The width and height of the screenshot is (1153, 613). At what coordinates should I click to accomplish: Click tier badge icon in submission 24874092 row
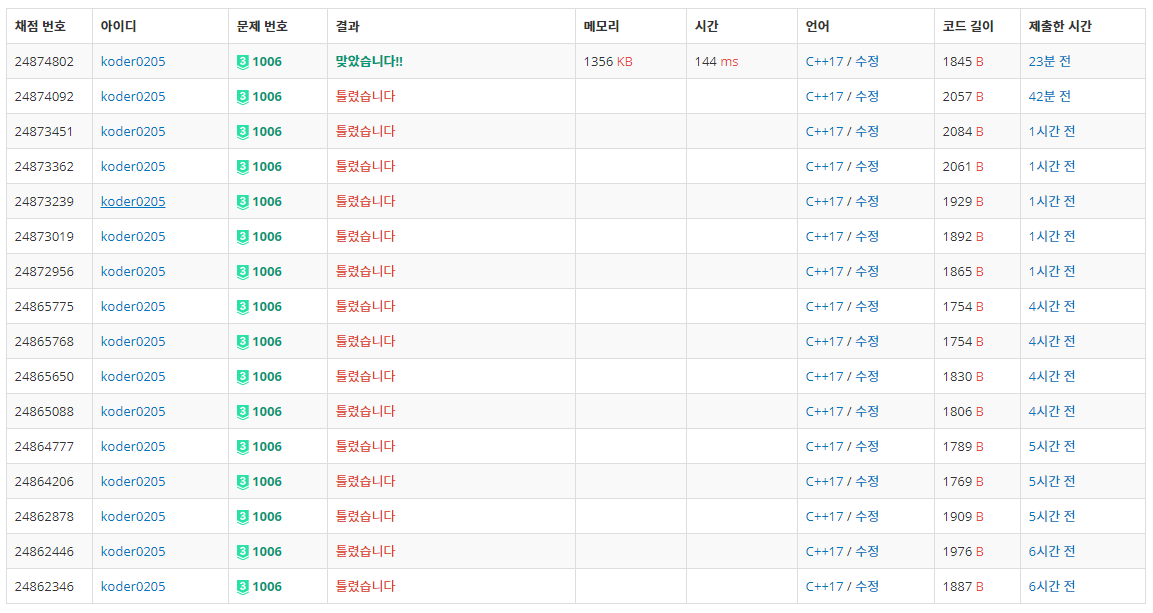[x=243, y=97]
